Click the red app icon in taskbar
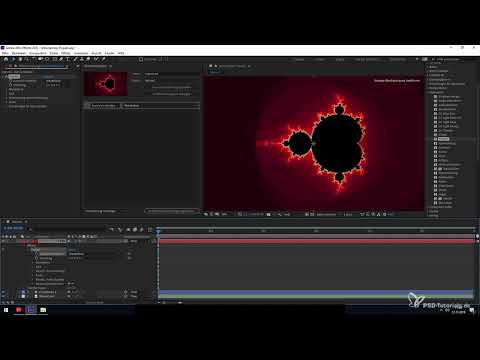The width and height of the screenshot is (480, 360). [x=19, y=310]
